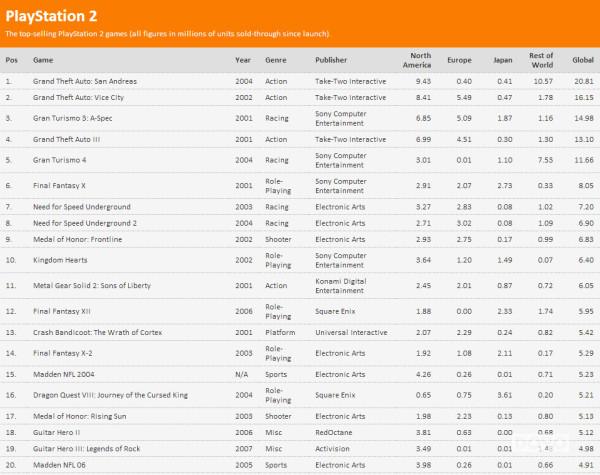Click Rest of World value 10.57
The width and height of the screenshot is (600, 475).
tap(543, 81)
